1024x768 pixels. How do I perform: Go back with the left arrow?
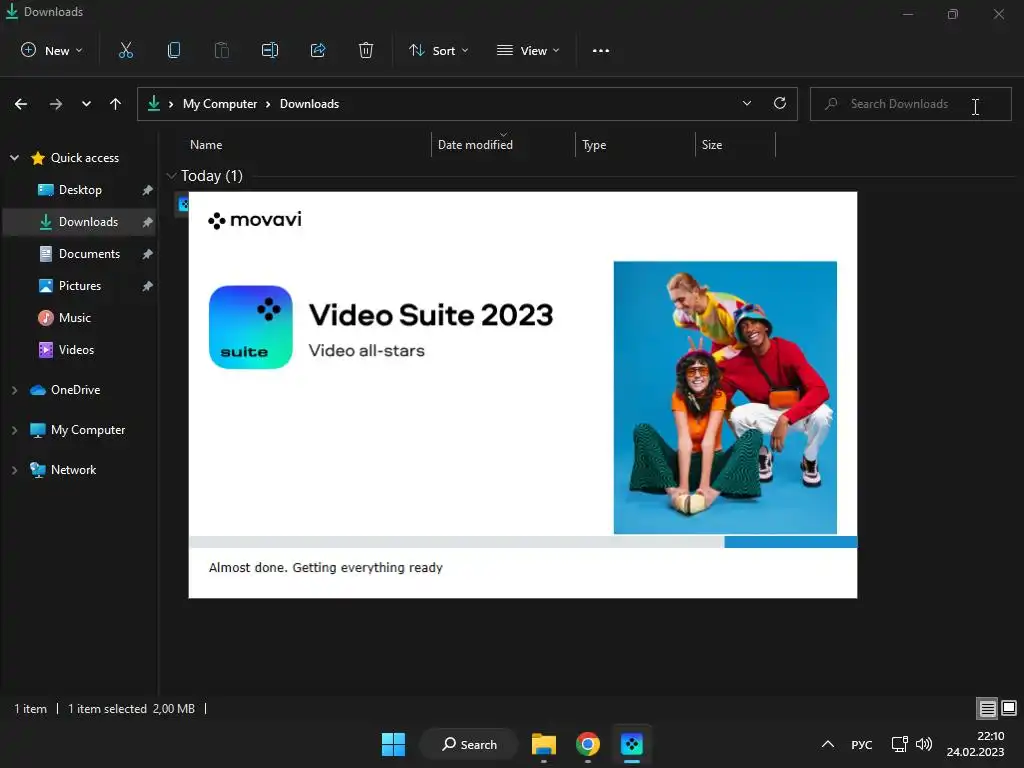[21, 104]
